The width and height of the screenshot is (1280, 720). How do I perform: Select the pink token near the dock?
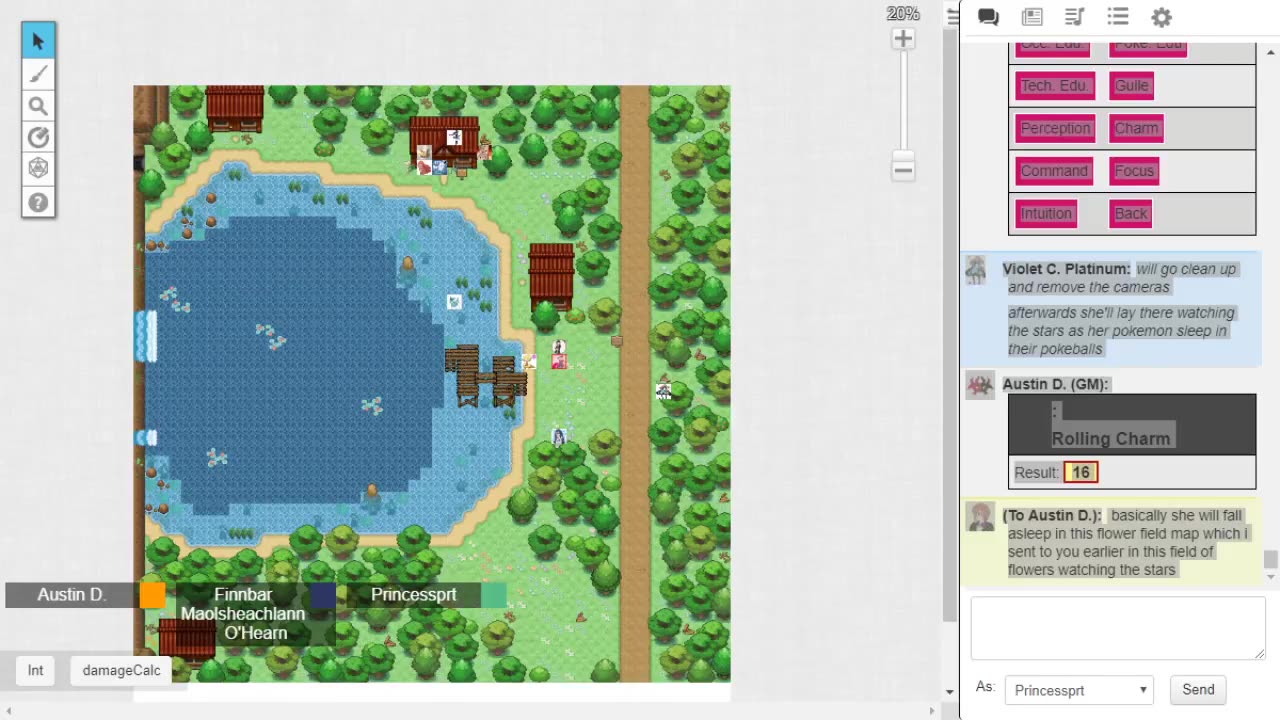(x=559, y=361)
